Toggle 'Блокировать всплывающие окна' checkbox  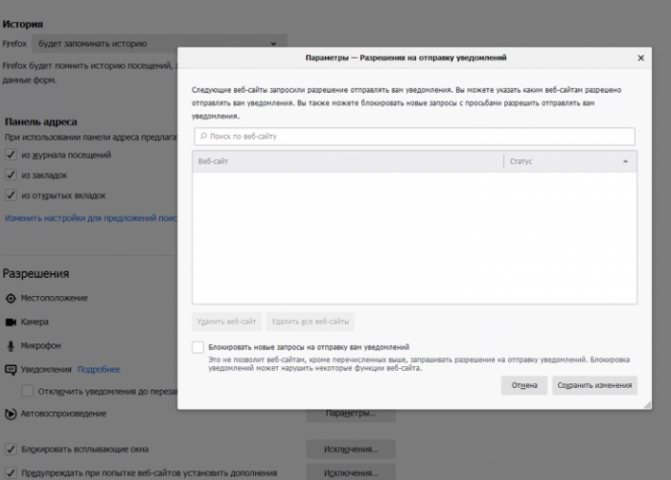coord(11,449)
